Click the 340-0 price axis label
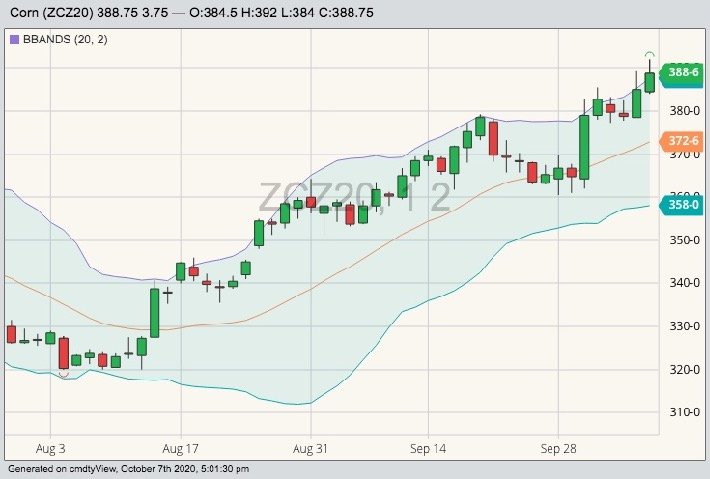This screenshot has width=710, height=479. (684, 283)
